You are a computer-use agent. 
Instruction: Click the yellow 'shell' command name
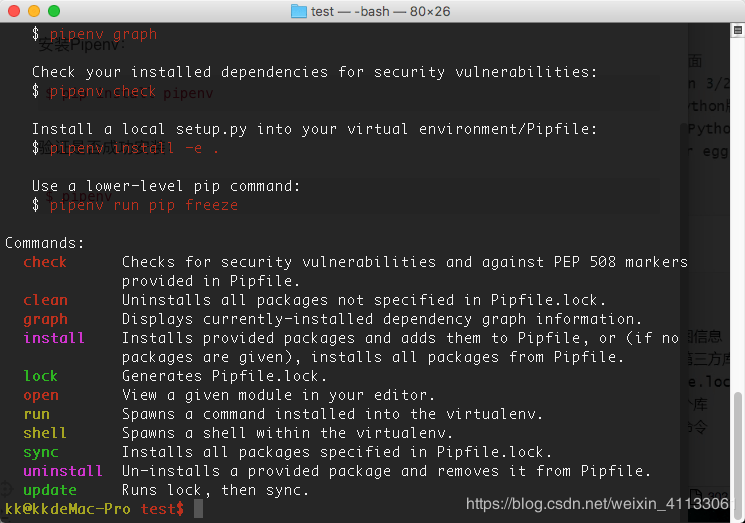45,433
